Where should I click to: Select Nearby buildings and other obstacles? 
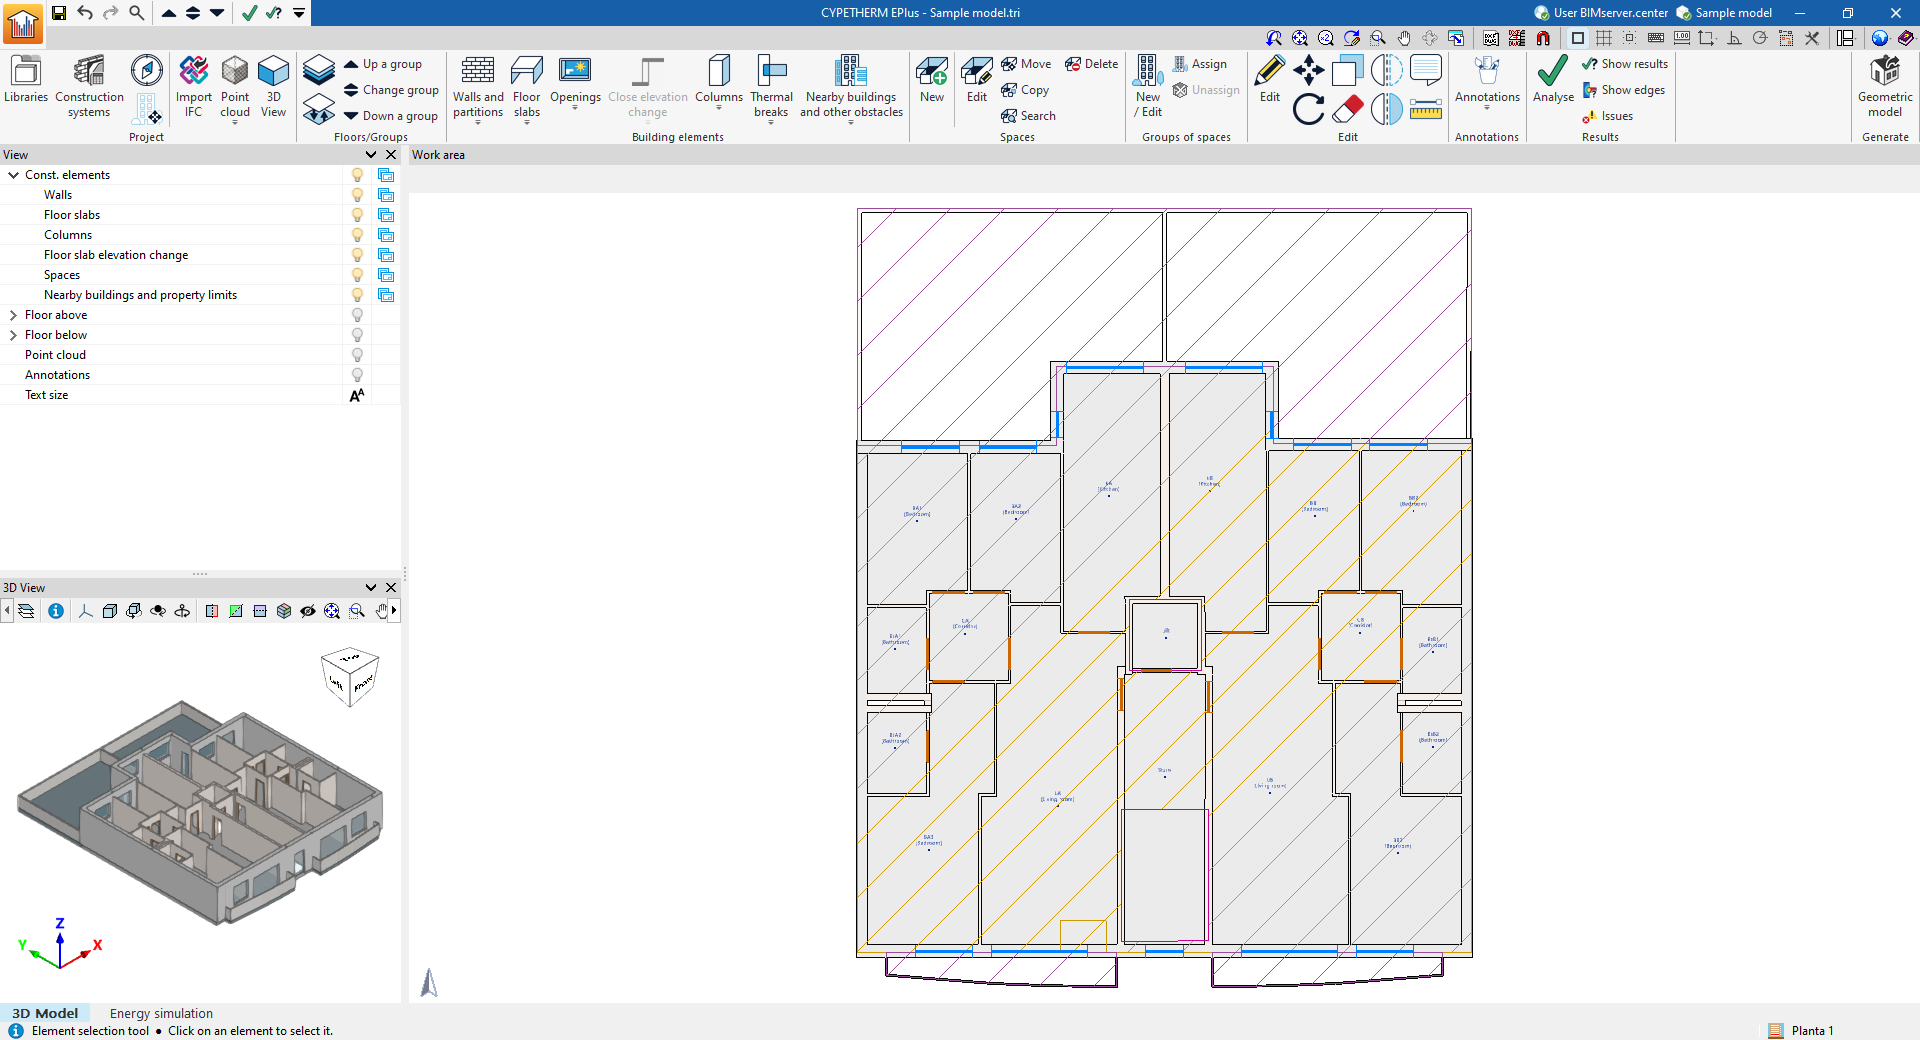point(851,86)
